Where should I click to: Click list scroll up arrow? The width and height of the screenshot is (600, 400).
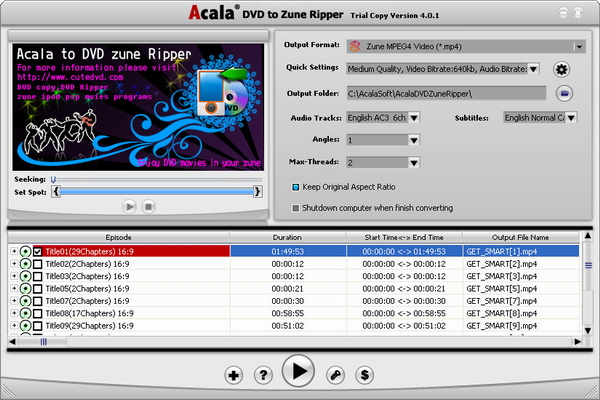588,236
